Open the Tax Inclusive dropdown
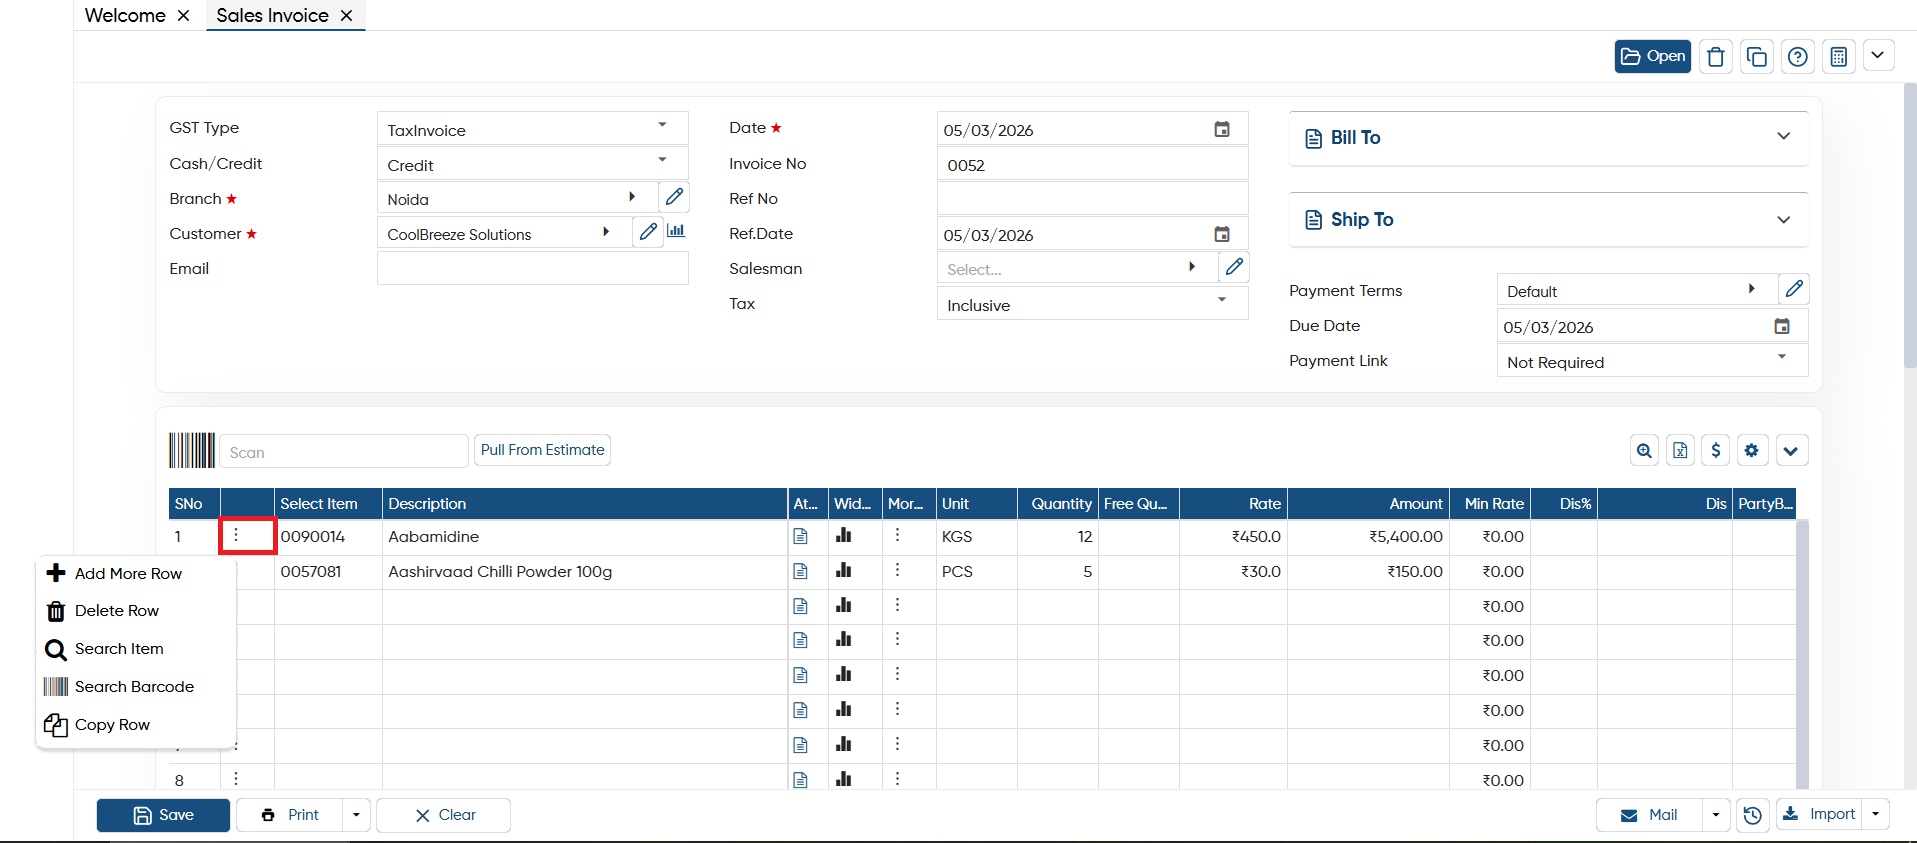Image resolution: width=1917 pixels, height=843 pixels. click(x=1093, y=304)
